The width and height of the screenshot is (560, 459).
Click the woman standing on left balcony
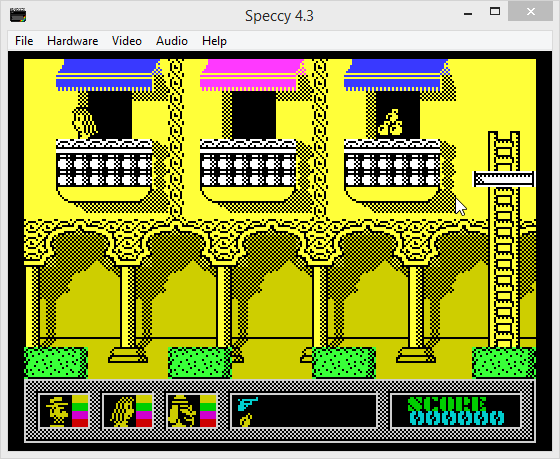click(x=84, y=123)
